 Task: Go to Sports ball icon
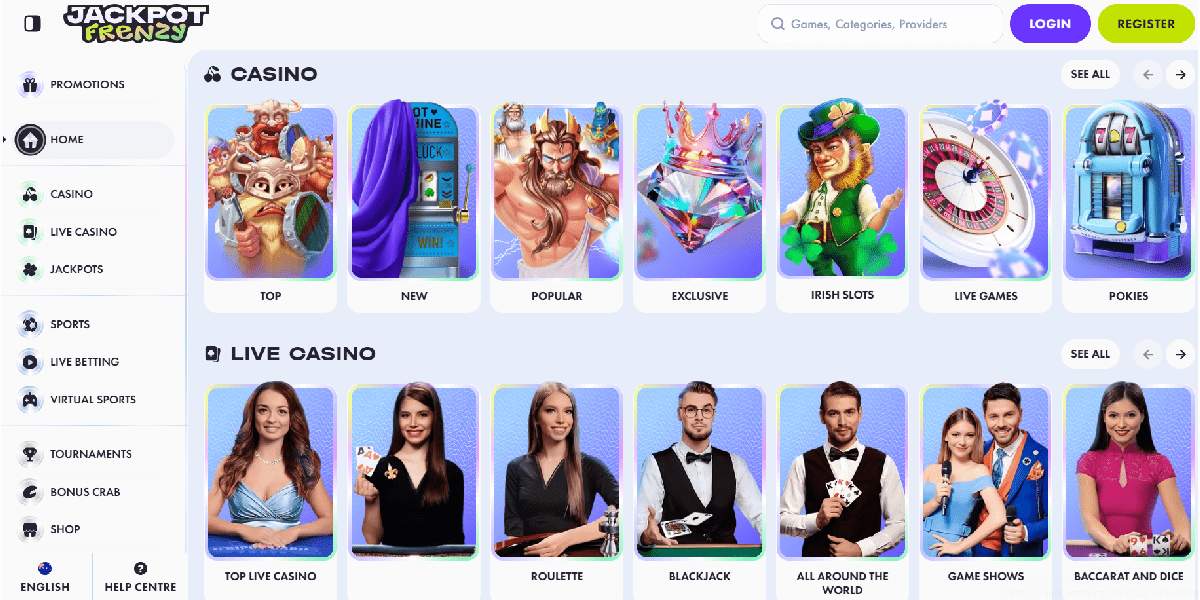tap(30, 324)
